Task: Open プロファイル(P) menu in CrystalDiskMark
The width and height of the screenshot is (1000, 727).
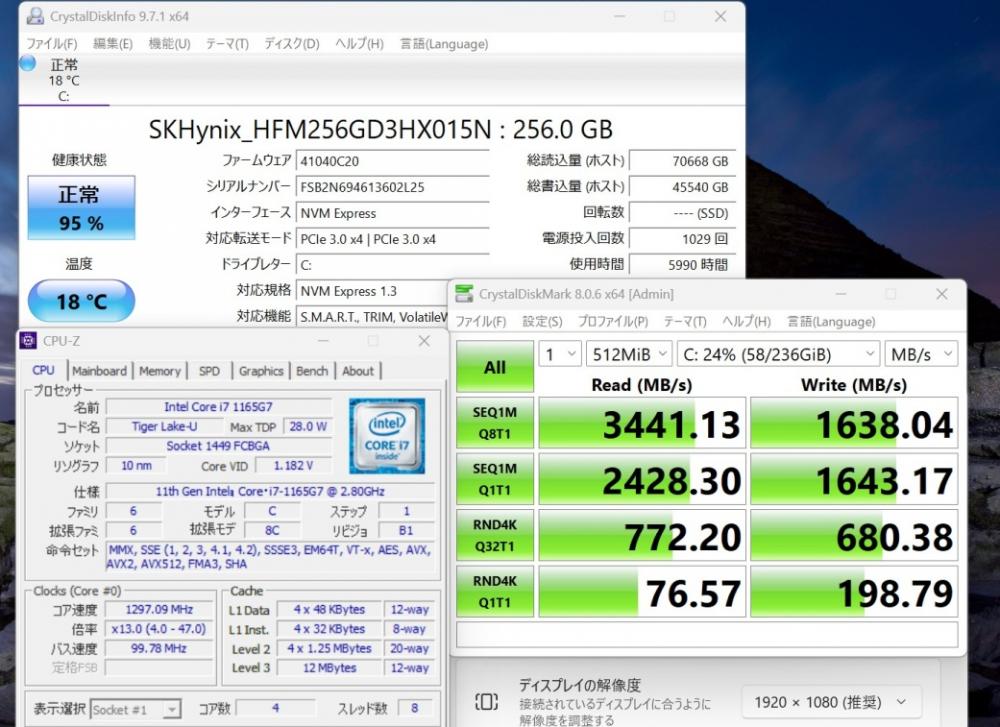Action: coord(613,321)
